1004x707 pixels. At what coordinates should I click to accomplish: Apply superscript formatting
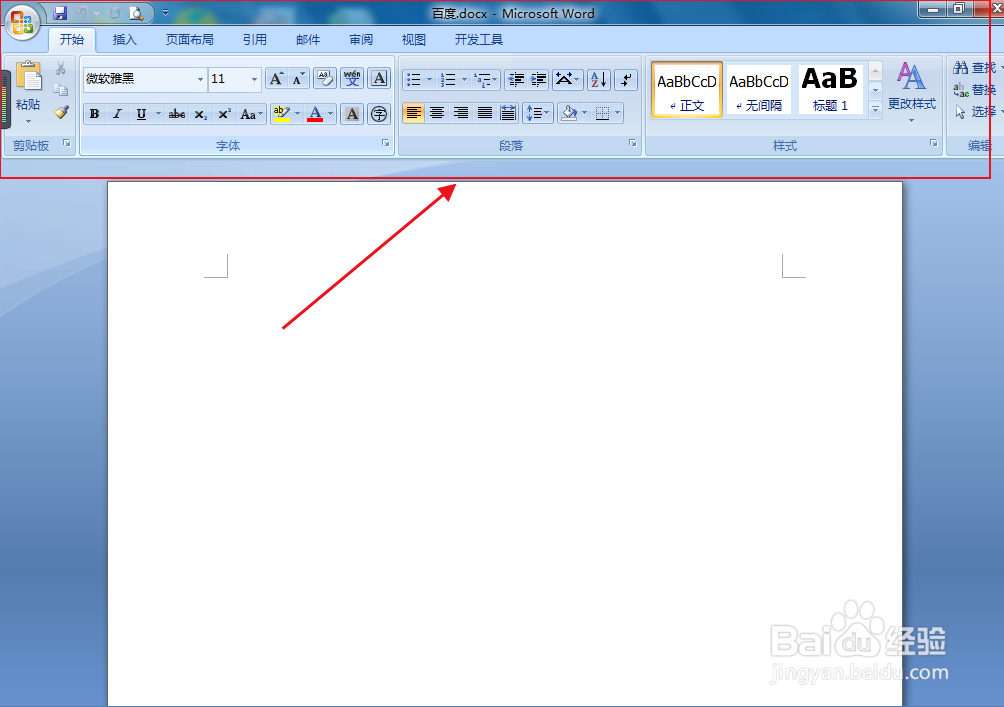coord(224,114)
